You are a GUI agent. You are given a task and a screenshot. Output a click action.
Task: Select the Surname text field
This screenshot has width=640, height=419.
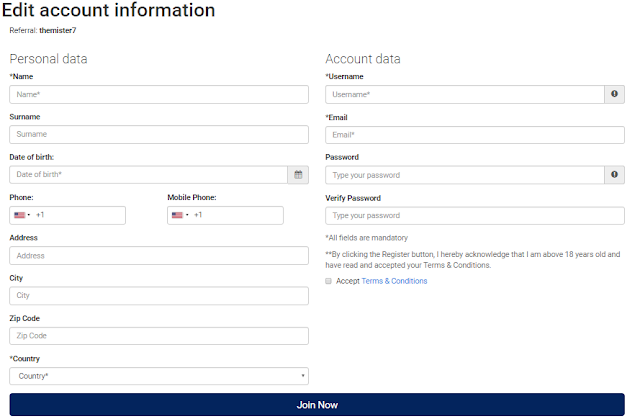159,134
